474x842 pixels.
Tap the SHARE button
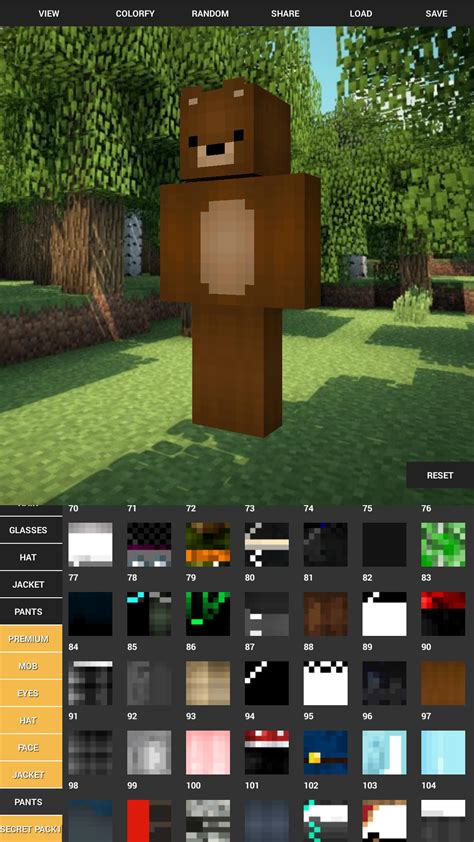[285, 13]
